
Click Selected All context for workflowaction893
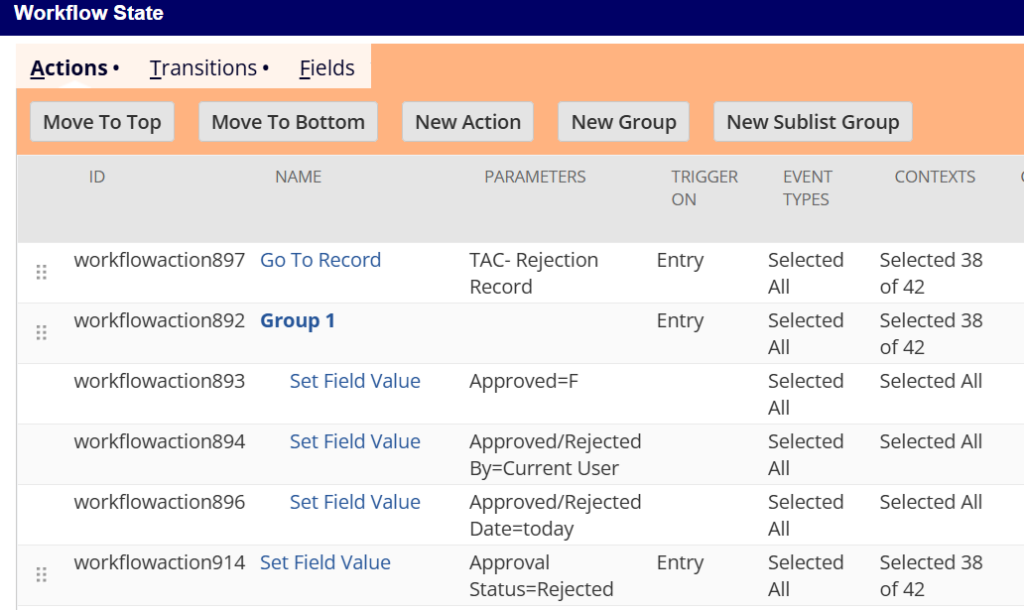(931, 381)
